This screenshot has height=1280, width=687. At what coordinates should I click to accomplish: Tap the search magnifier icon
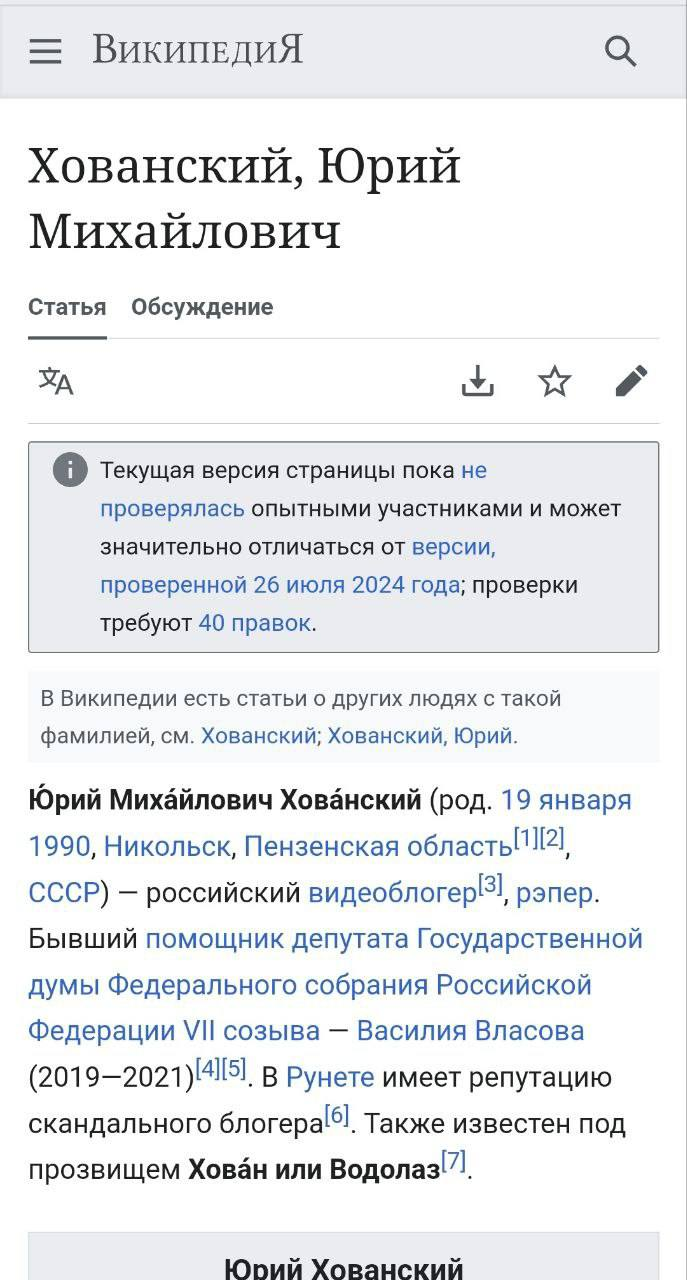pyautogui.click(x=621, y=51)
